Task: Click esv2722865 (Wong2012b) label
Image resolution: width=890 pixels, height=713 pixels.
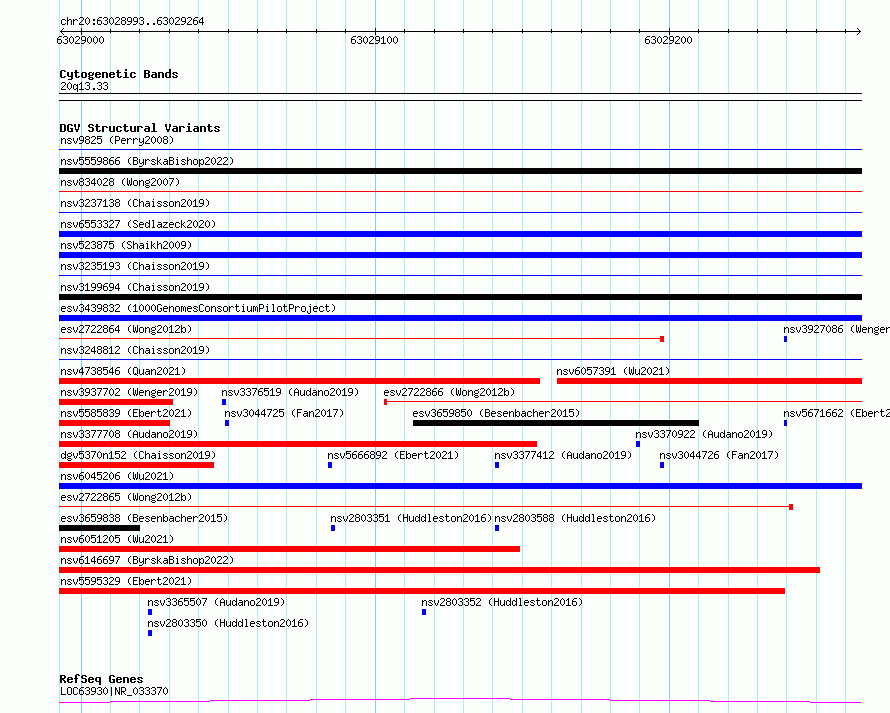Action: (x=126, y=497)
